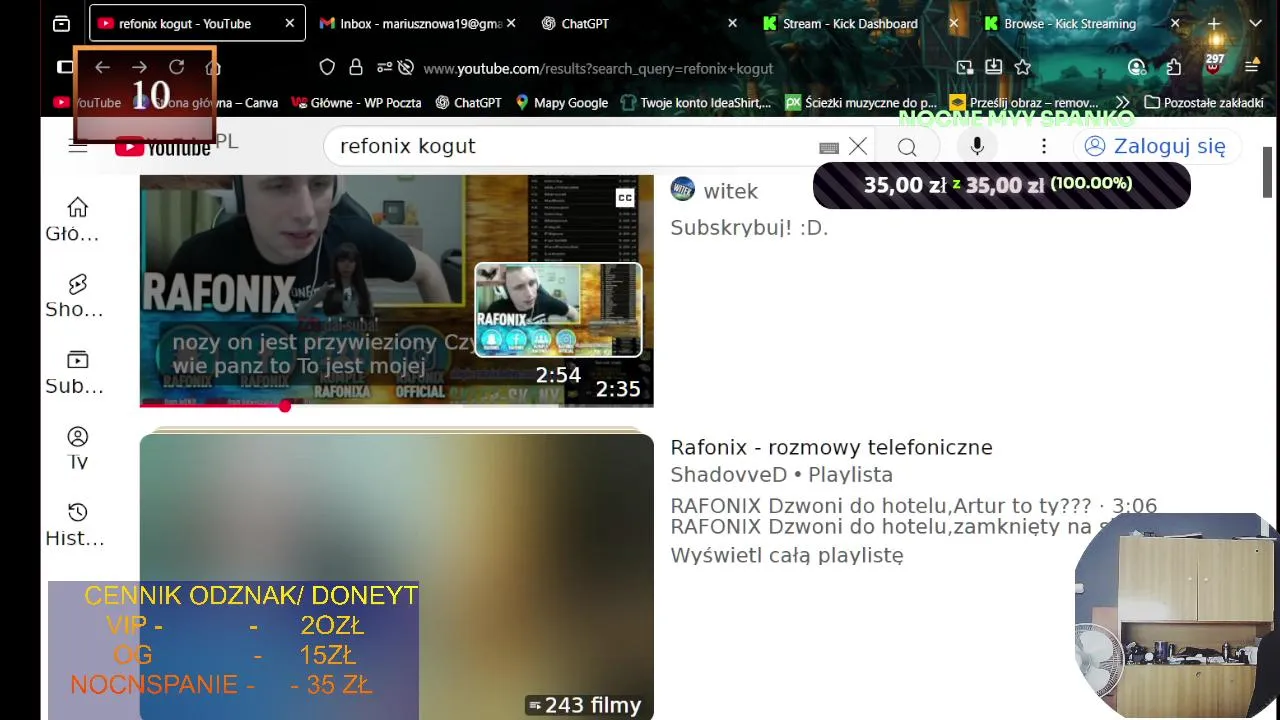
Task: Open Firefox View icon left of tabs
Action: click(62, 23)
